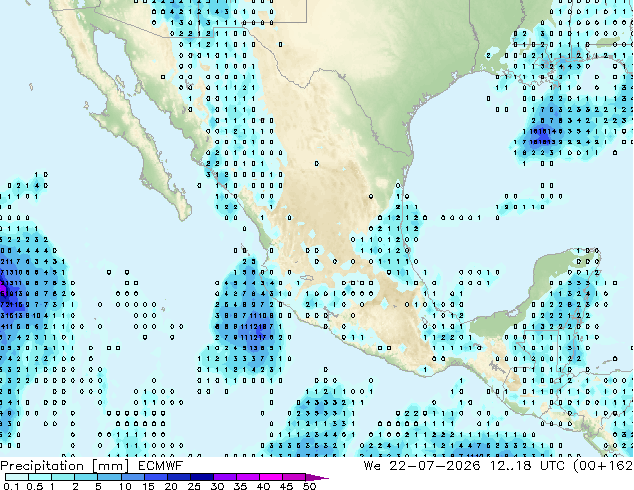634x490 pixels.
Task: Click the "ECMWF" model label
Action: [161, 466]
